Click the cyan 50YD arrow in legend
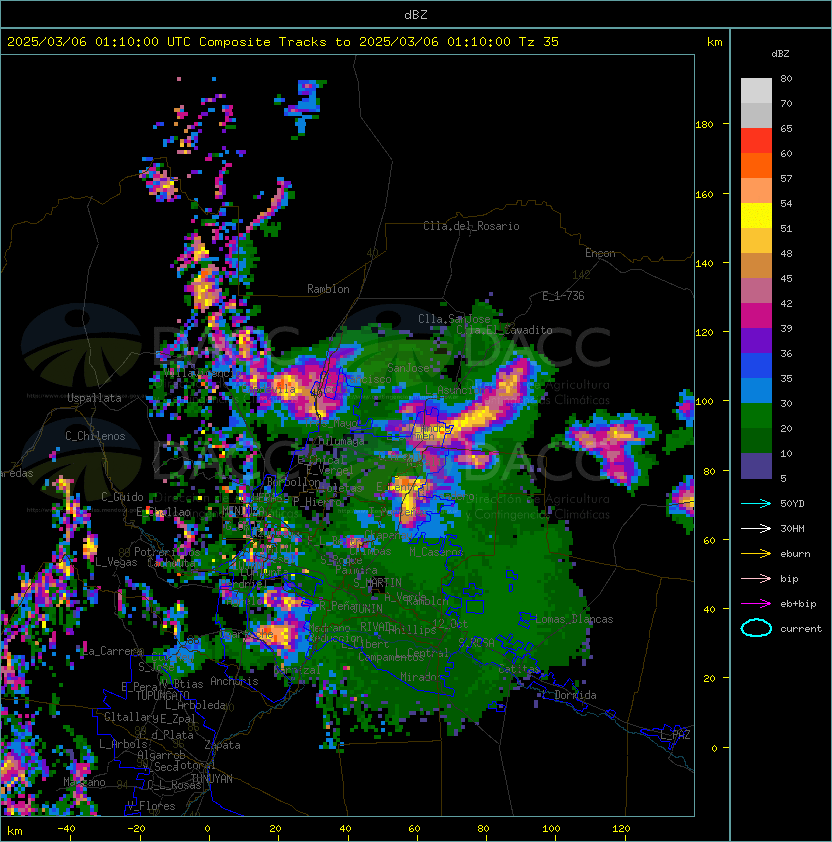 [x=756, y=504]
